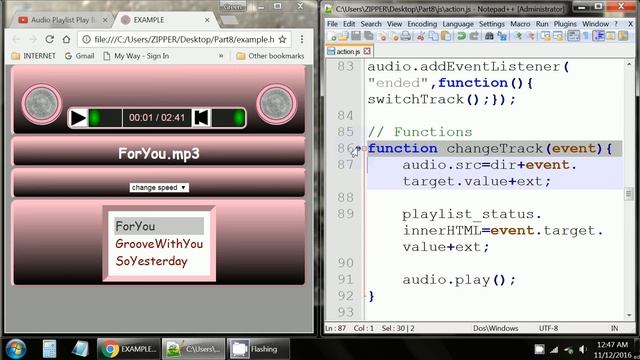Click the green volume slider handle
Viewport: 640px width, 360px height.
click(238, 118)
